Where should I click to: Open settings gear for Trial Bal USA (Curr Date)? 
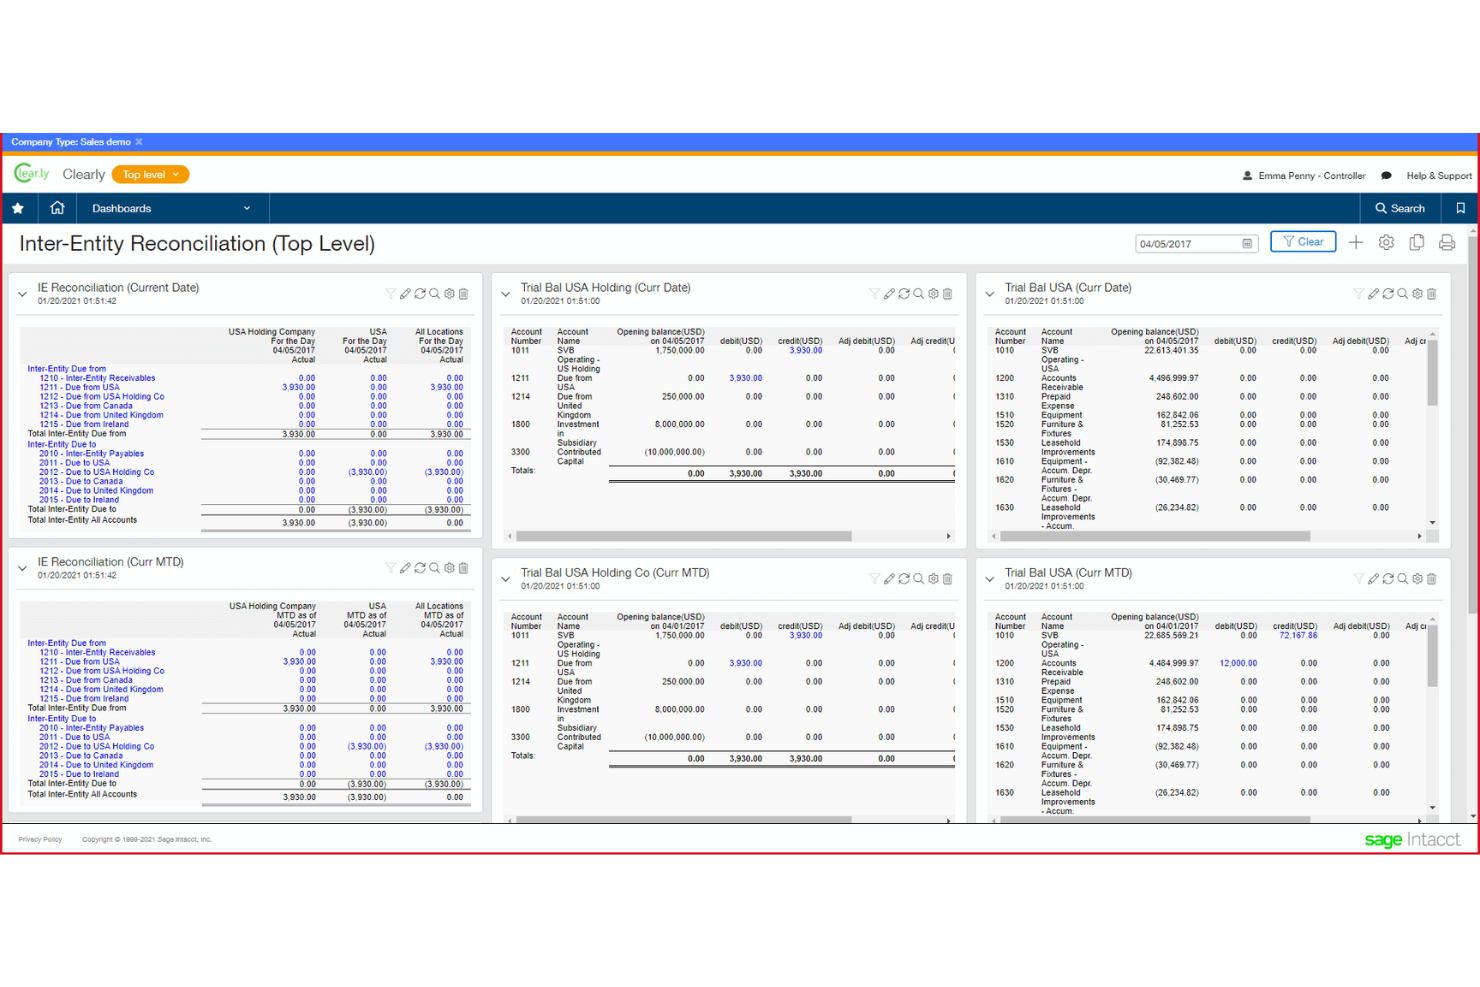(1417, 293)
